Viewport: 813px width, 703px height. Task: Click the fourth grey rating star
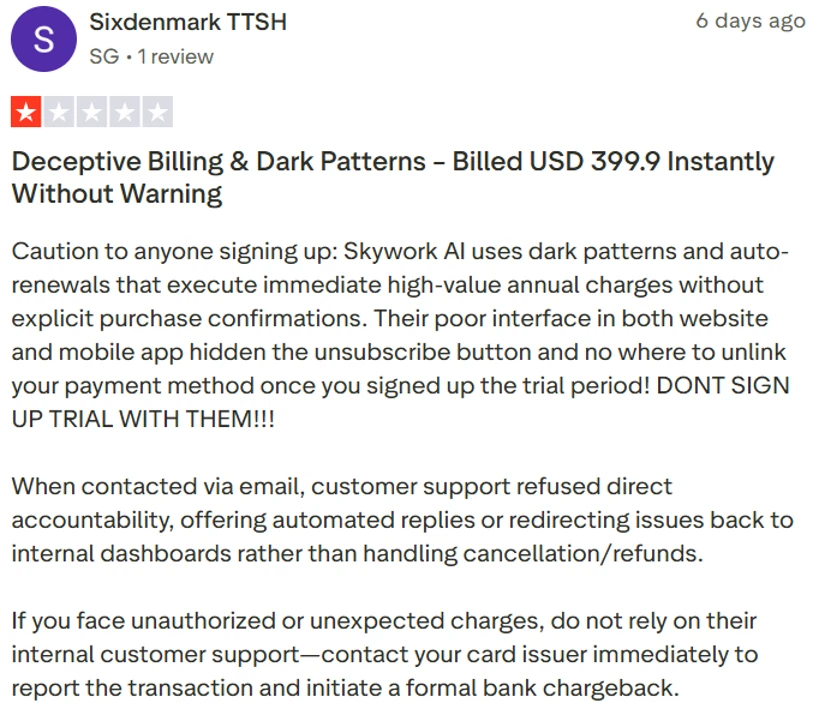click(x=124, y=111)
